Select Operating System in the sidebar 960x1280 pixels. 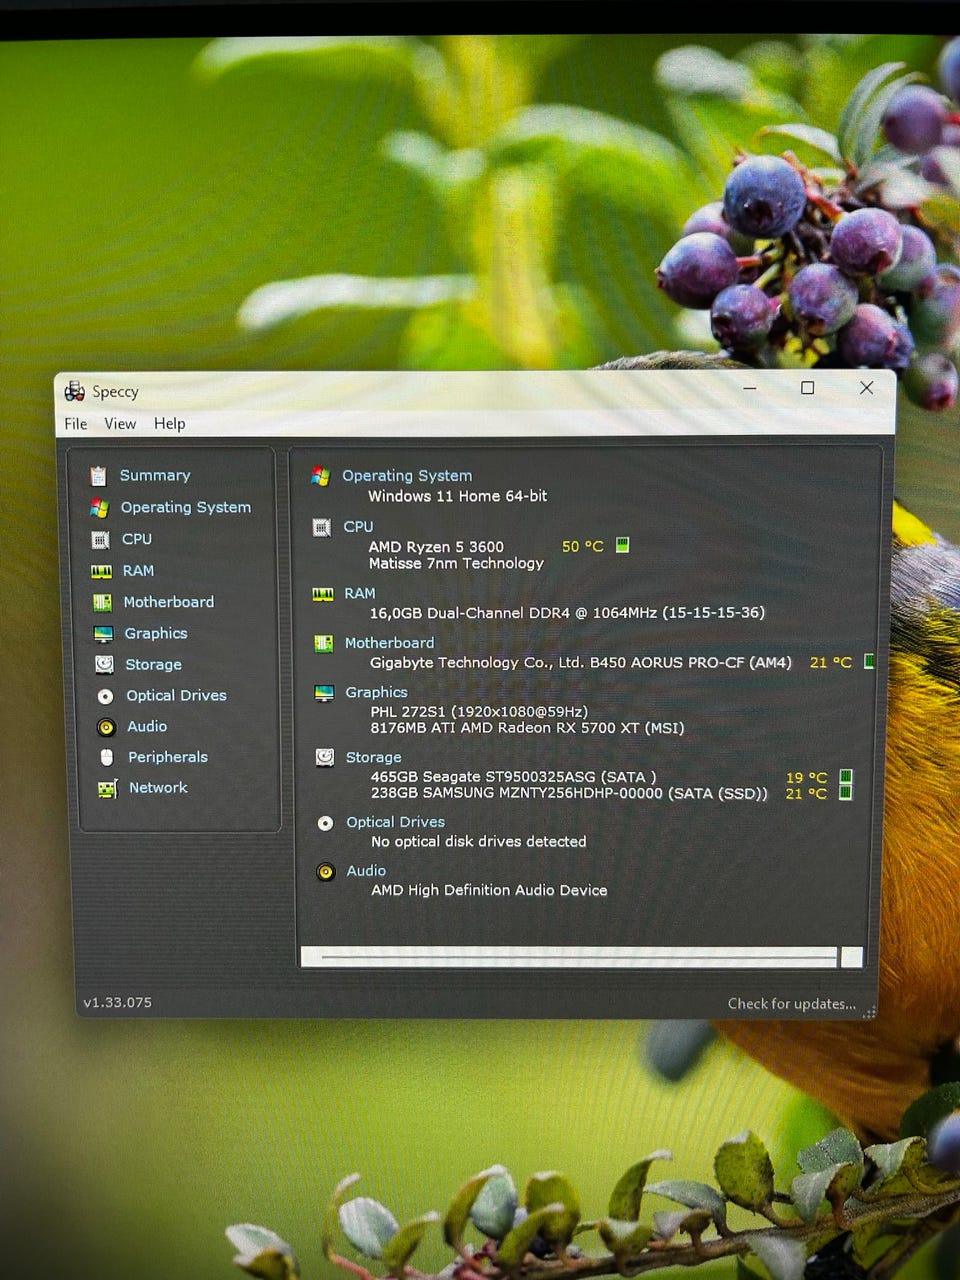coord(186,508)
